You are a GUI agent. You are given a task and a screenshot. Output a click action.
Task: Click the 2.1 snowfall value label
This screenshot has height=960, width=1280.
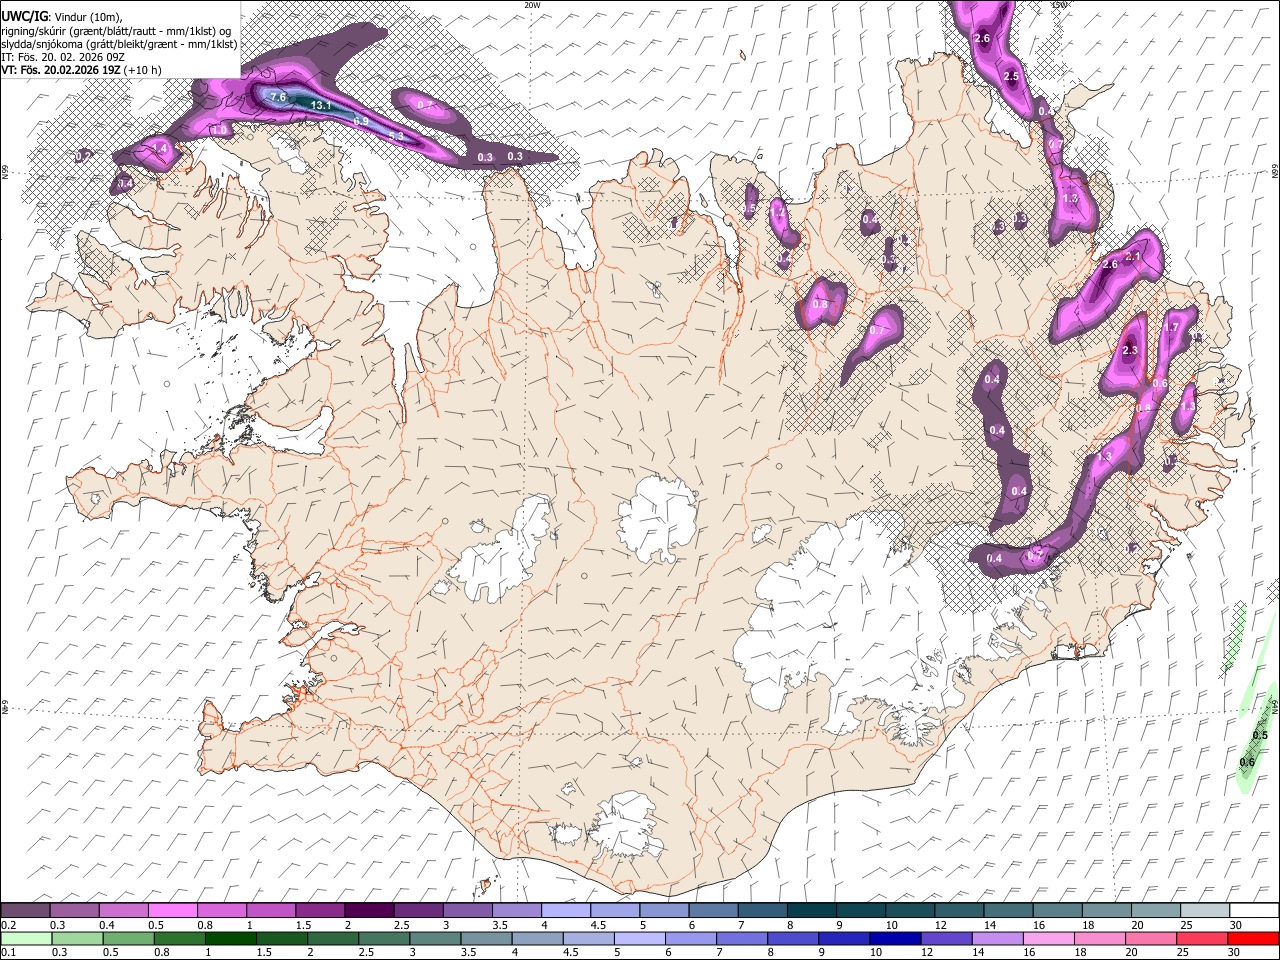[x=1133, y=257]
